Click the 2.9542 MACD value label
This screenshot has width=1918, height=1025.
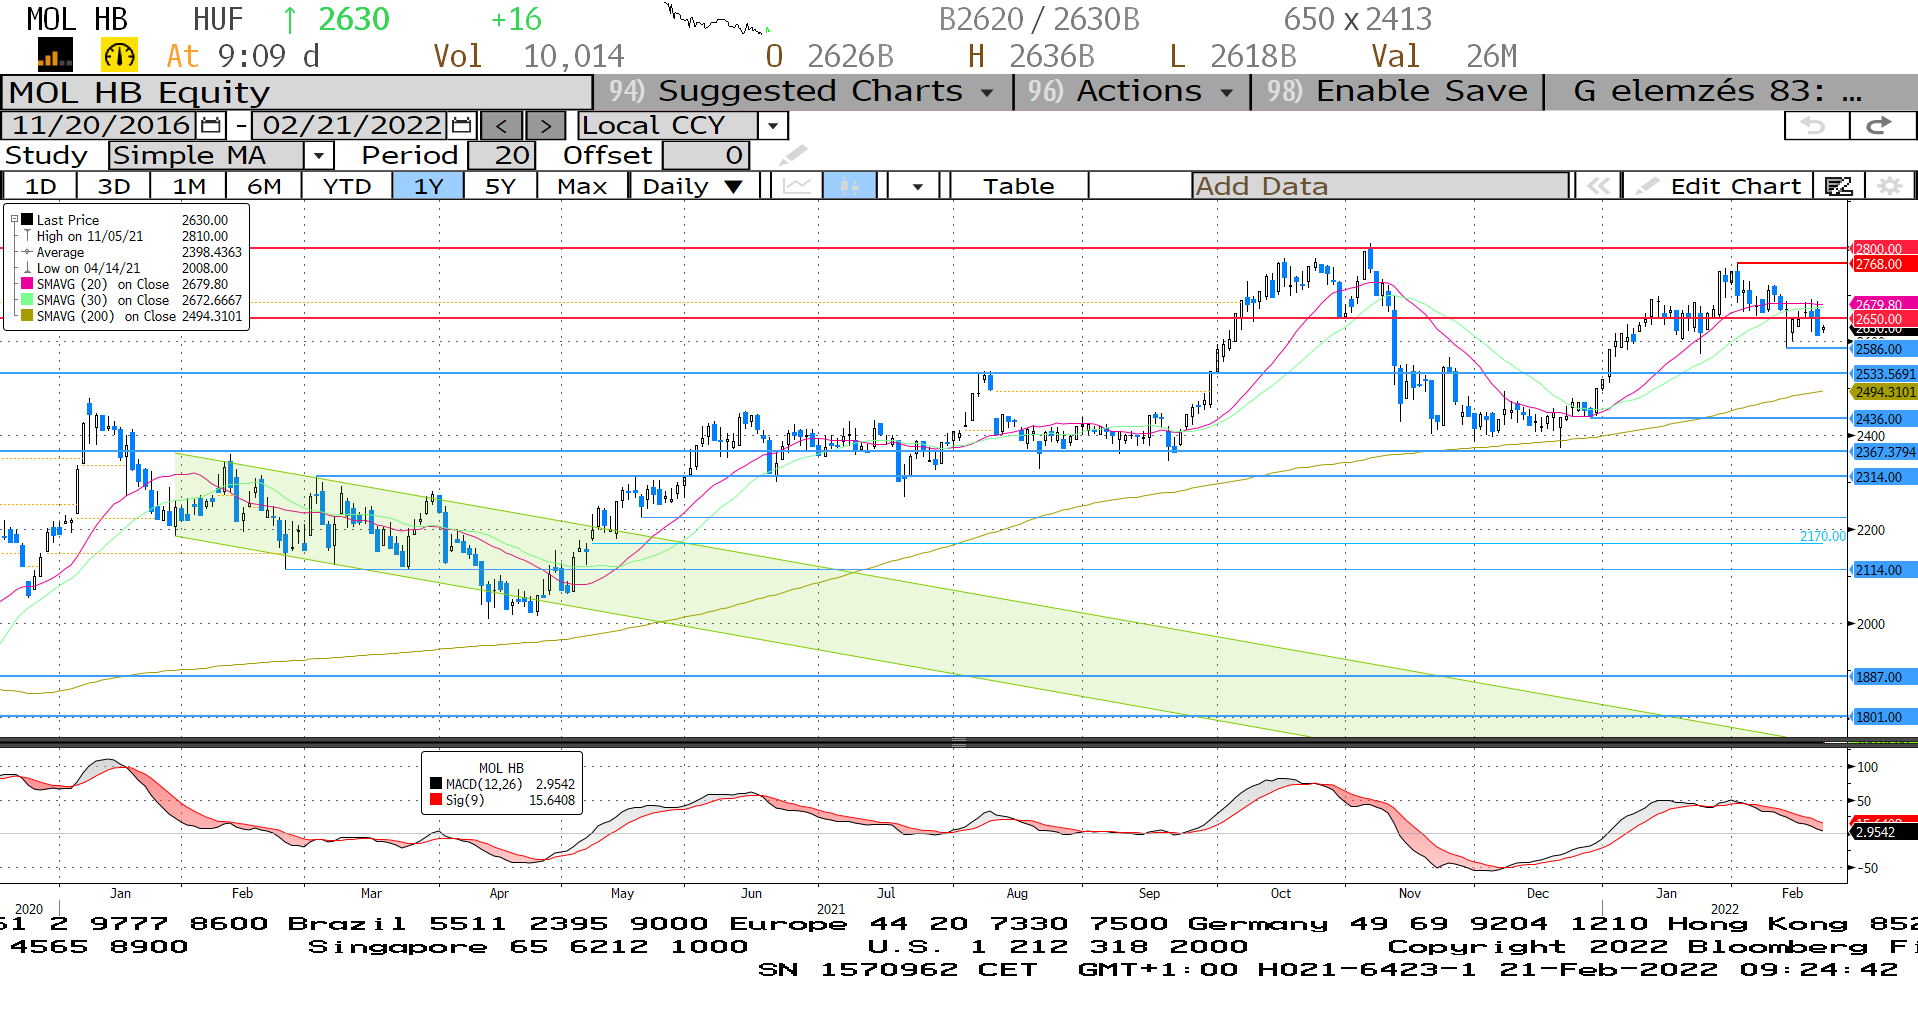point(1883,832)
